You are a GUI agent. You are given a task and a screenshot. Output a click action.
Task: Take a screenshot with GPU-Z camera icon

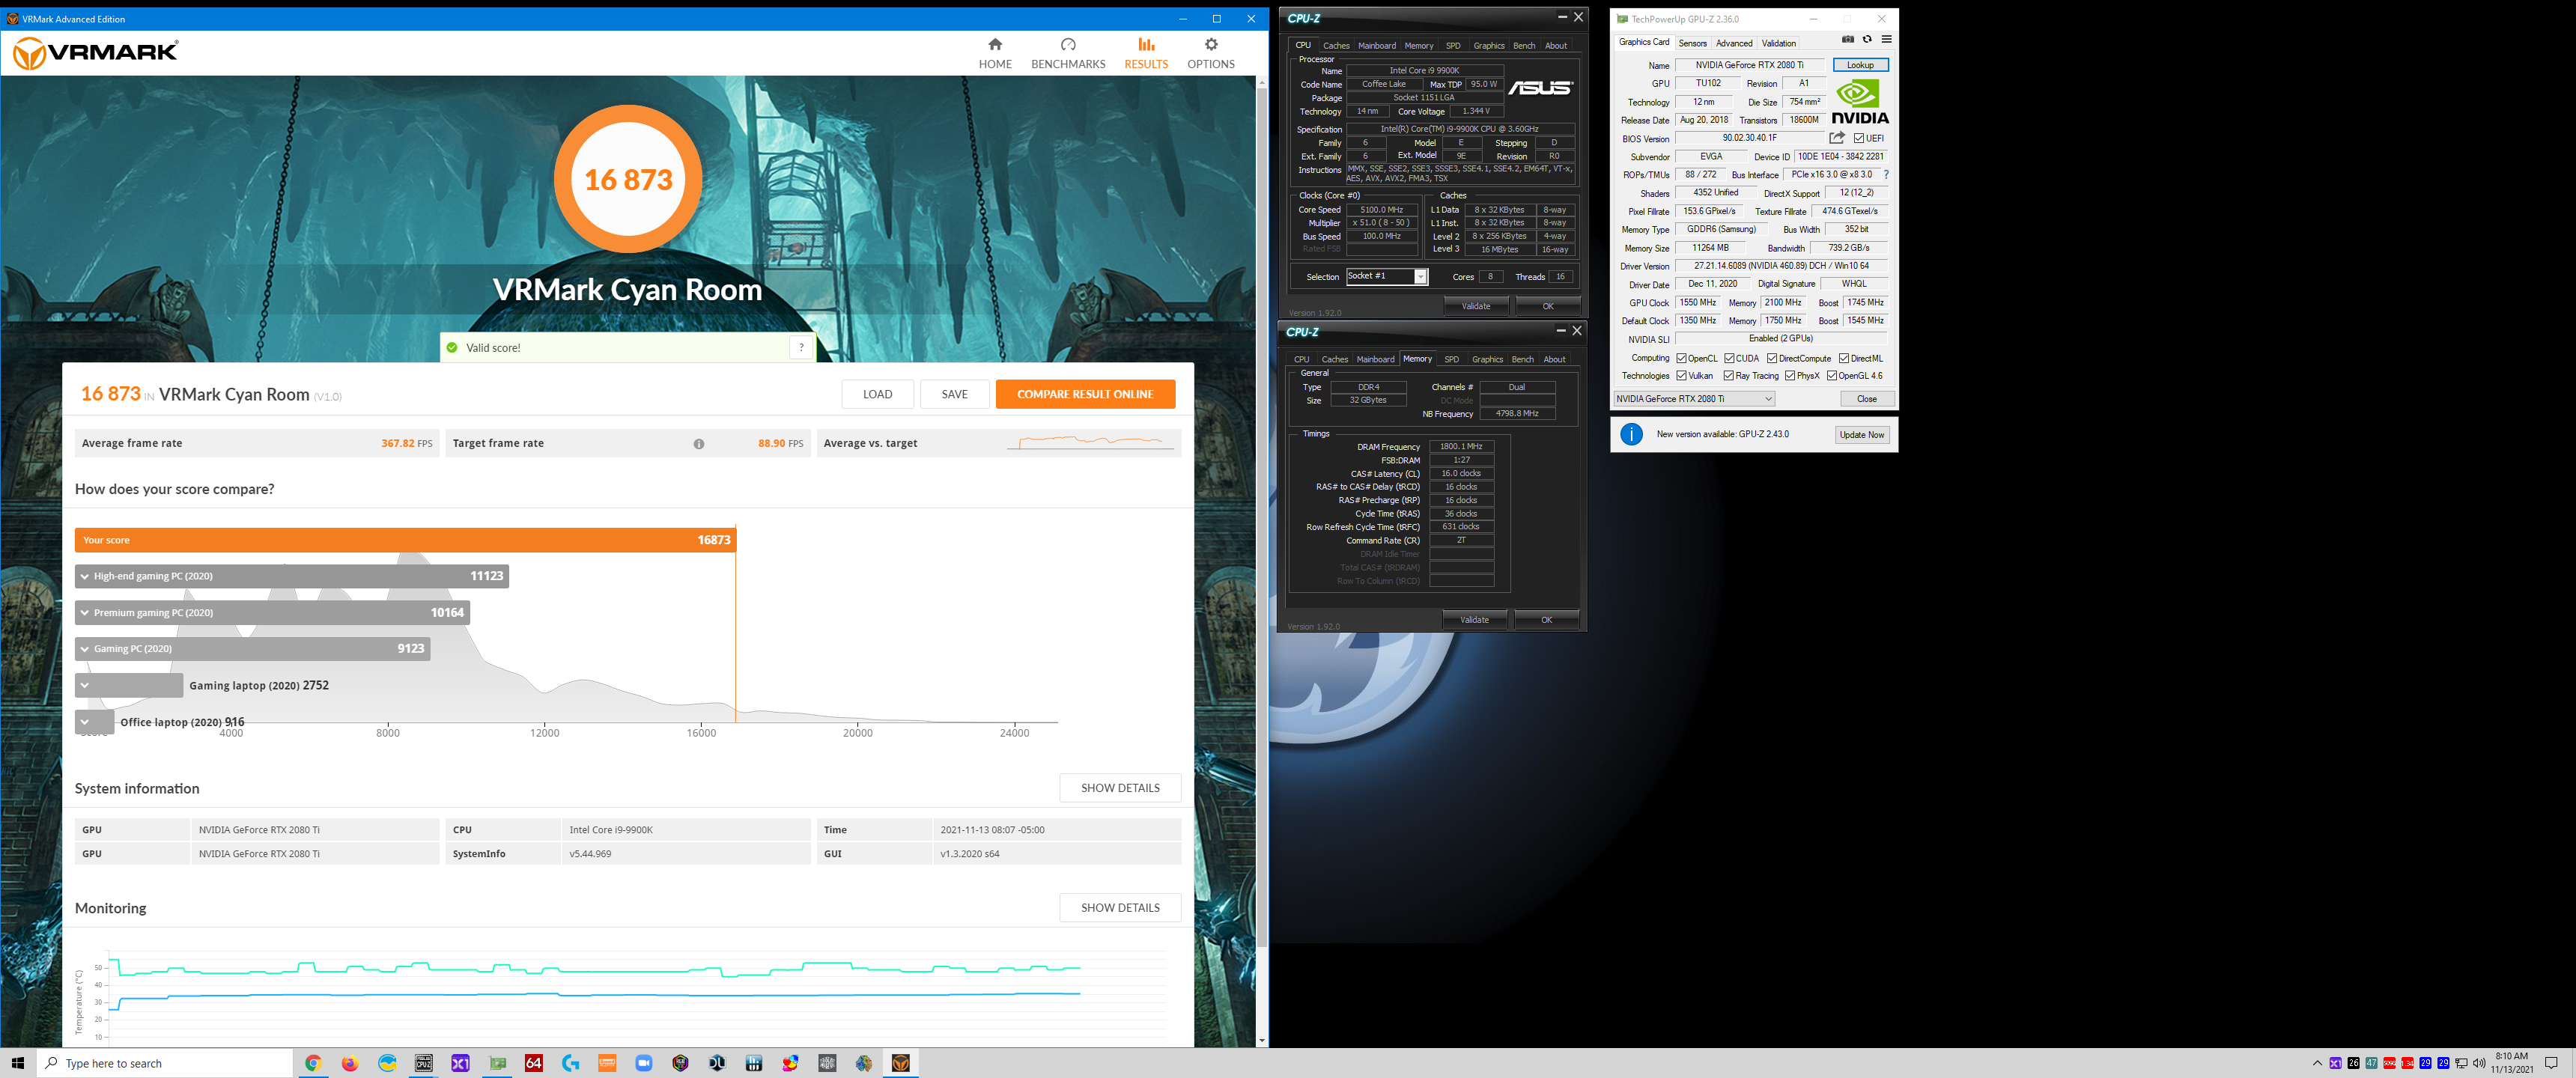pos(1848,40)
